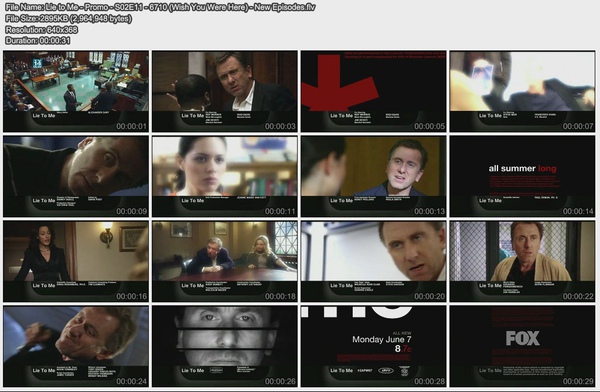Click the 00:00:14 timestamp label
The image size is (600, 392).
coord(578,211)
